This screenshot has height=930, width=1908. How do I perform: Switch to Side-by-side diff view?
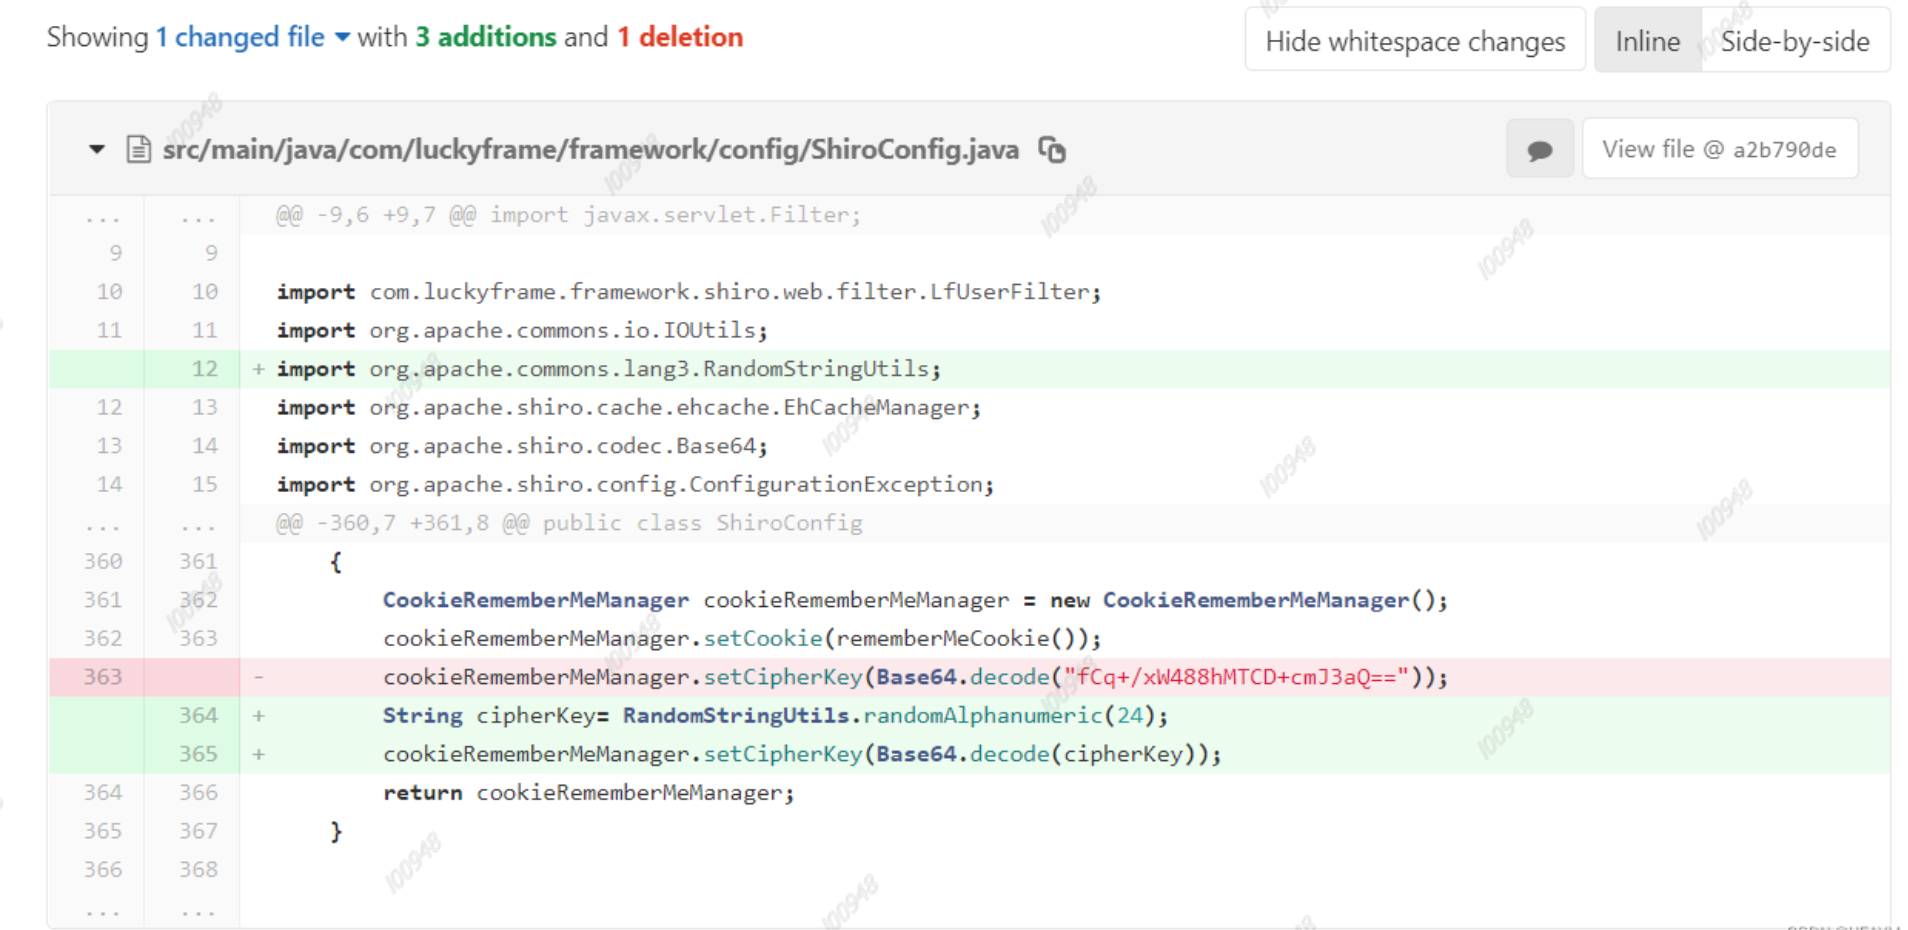(x=1795, y=41)
